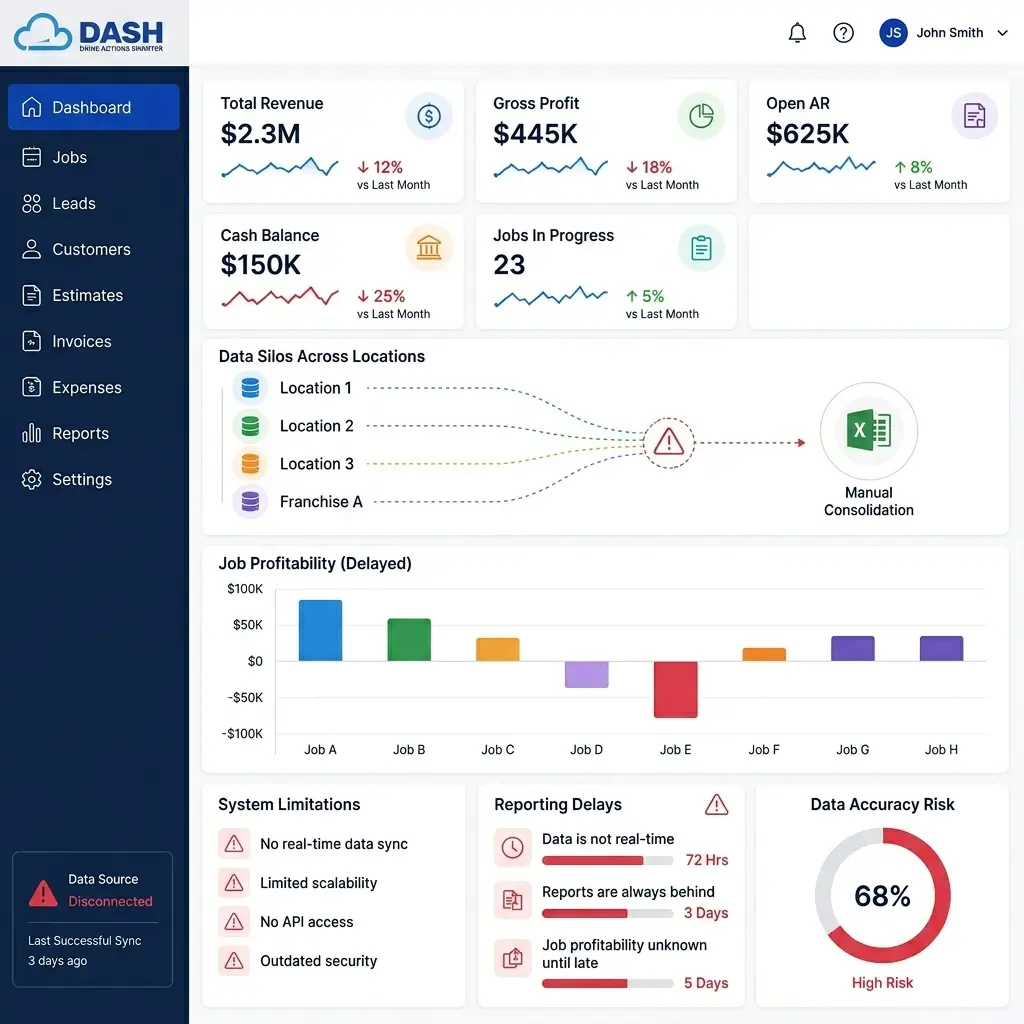Click the Location 3 orange database icon
This screenshot has height=1024, width=1024.
(250, 464)
